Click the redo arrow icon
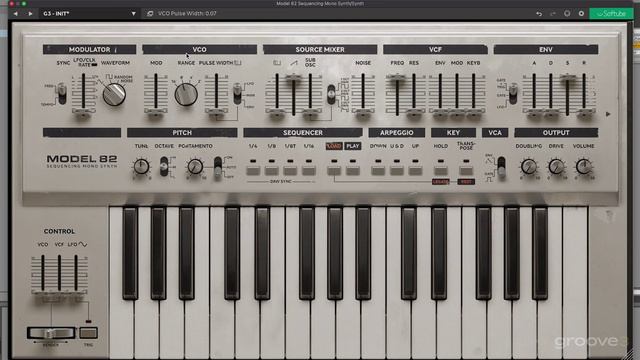The height and width of the screenshot is (360, 640). [553, 13]
